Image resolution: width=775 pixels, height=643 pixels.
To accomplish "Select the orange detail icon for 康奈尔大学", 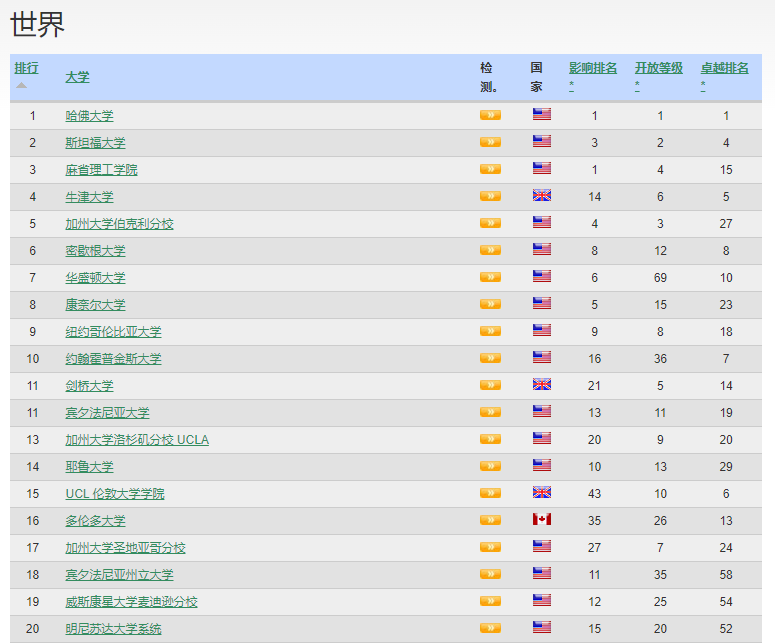I will point(490,304).
